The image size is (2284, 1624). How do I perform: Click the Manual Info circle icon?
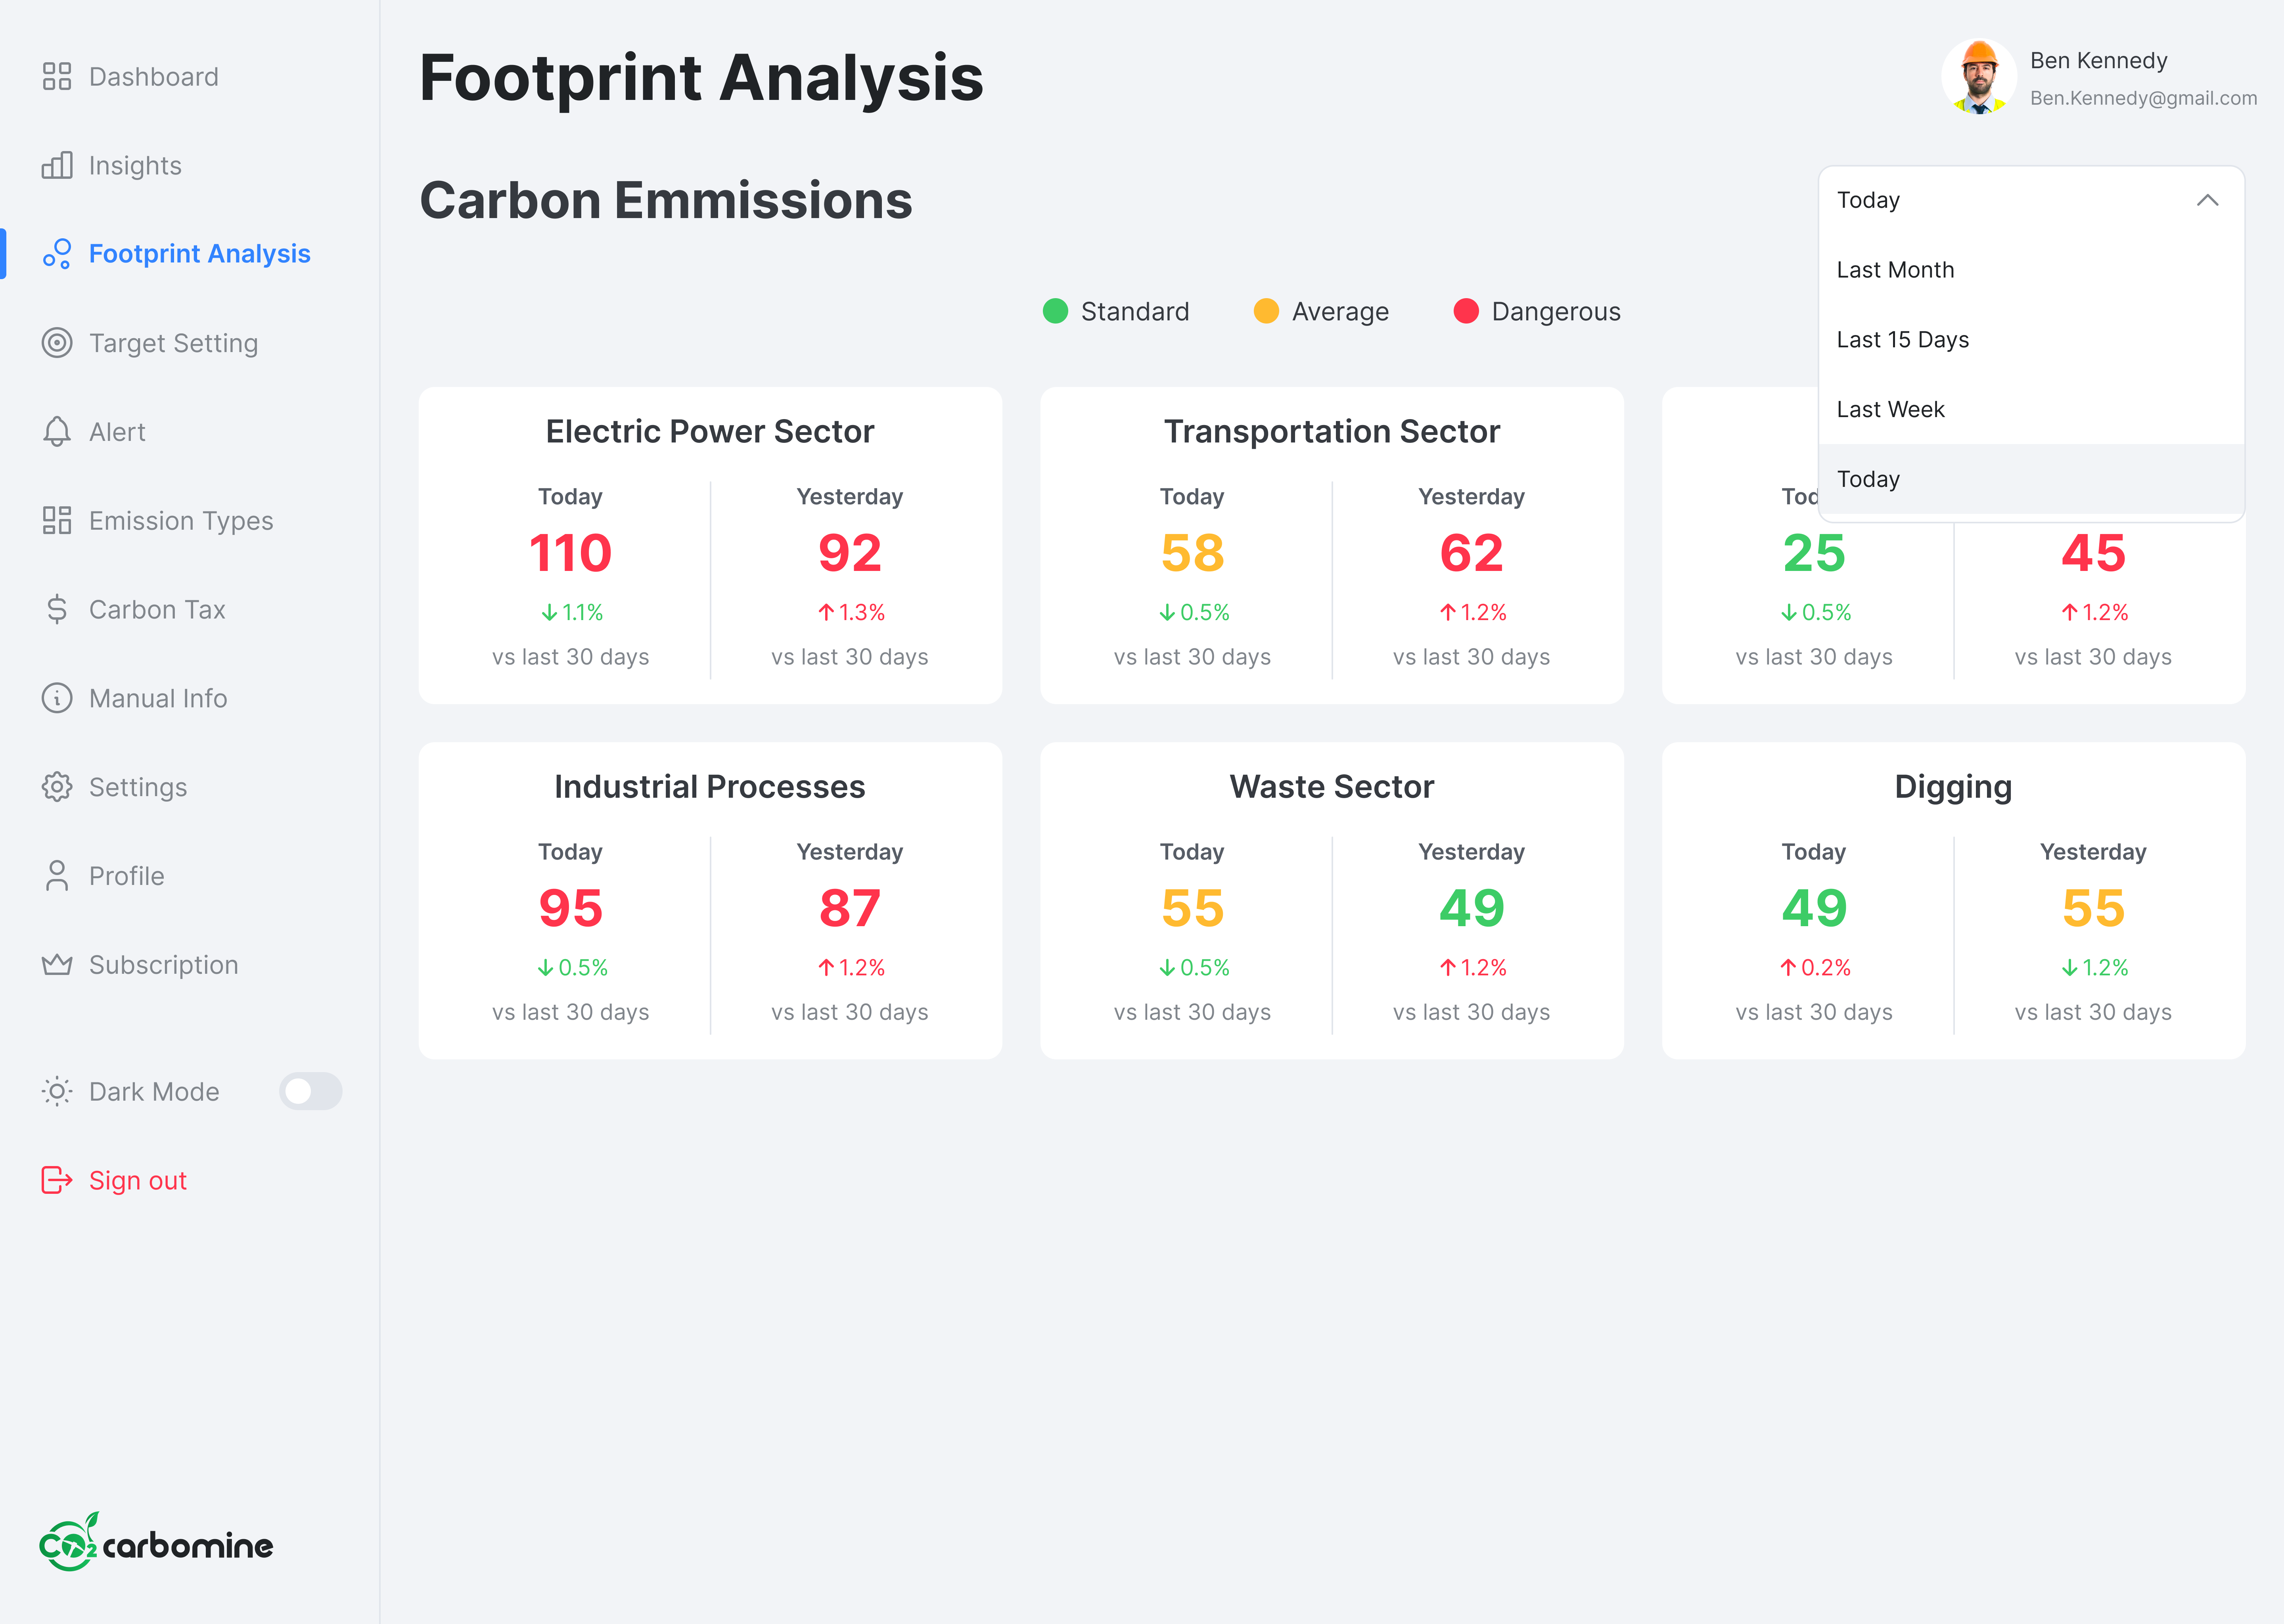click(57, 698)
